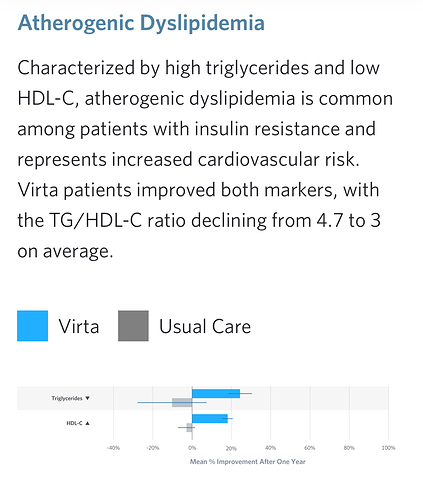This screenshot has width=423, height=500.
Task: Click the 0% axis tick label
Action: pyautogui.click(x=192, y=448)
